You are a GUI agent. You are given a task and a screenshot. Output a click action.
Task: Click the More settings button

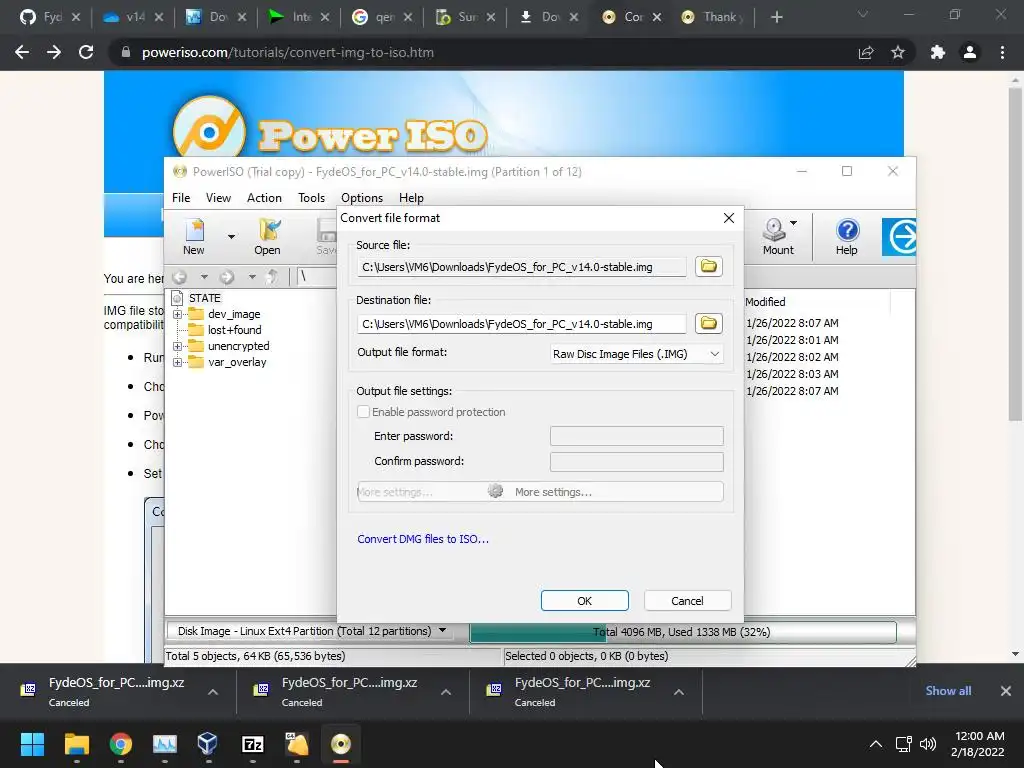point(540,492)
